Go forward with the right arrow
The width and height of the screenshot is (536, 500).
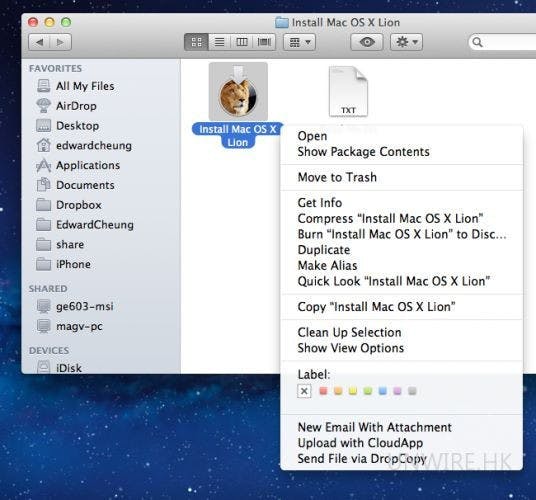pos(61,42)
